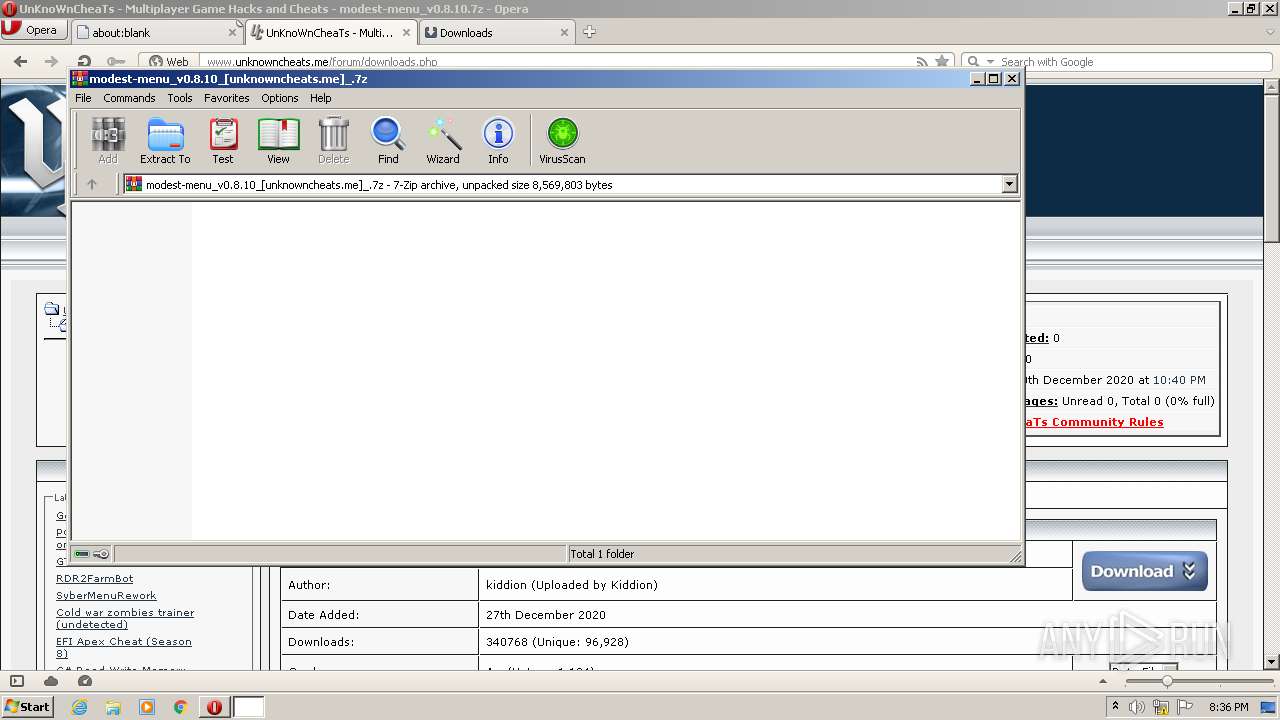The width and height of the screenshot is (1280, 720).
Task: Click the blue Download button
Action: tap(1144, 571)
